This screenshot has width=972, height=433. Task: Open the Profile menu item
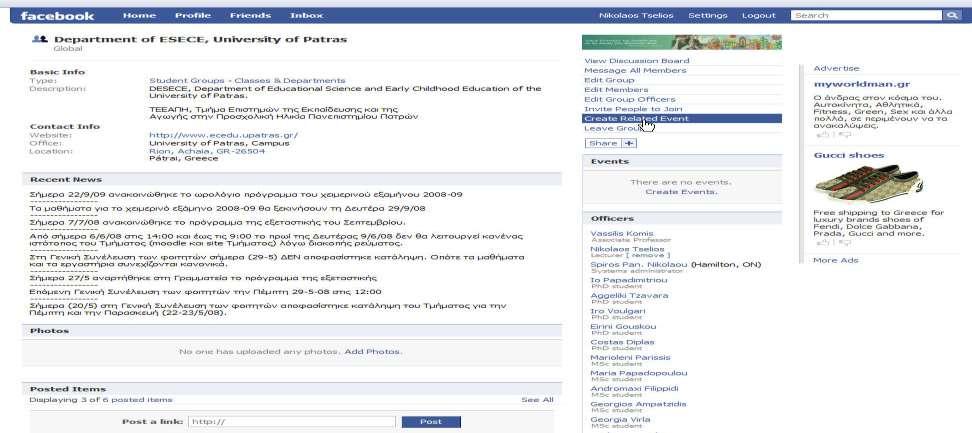pyautogui.click(x=193, y=15)
